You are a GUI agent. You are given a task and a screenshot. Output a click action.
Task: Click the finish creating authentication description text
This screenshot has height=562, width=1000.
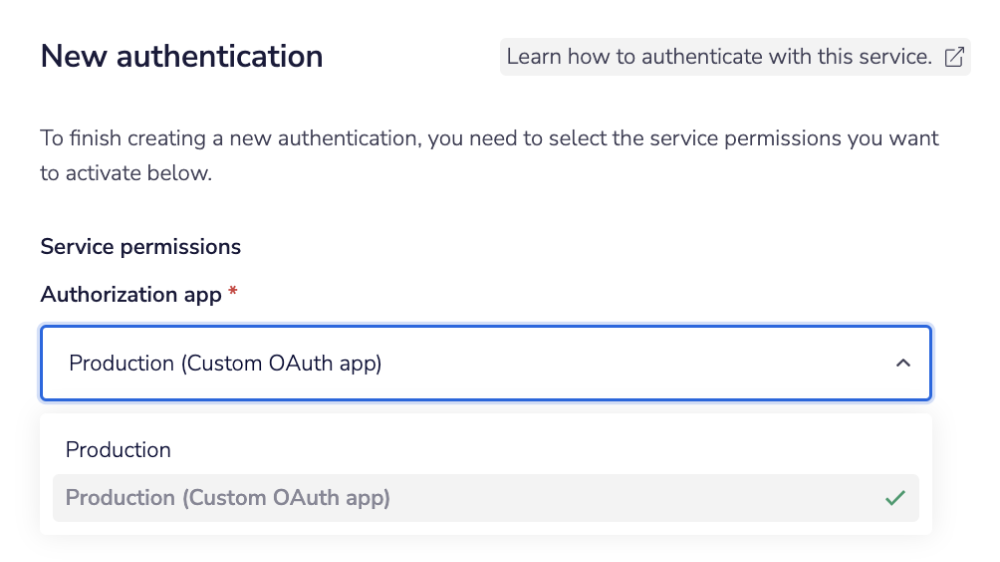pyautogui.click(x=489, y=155)
